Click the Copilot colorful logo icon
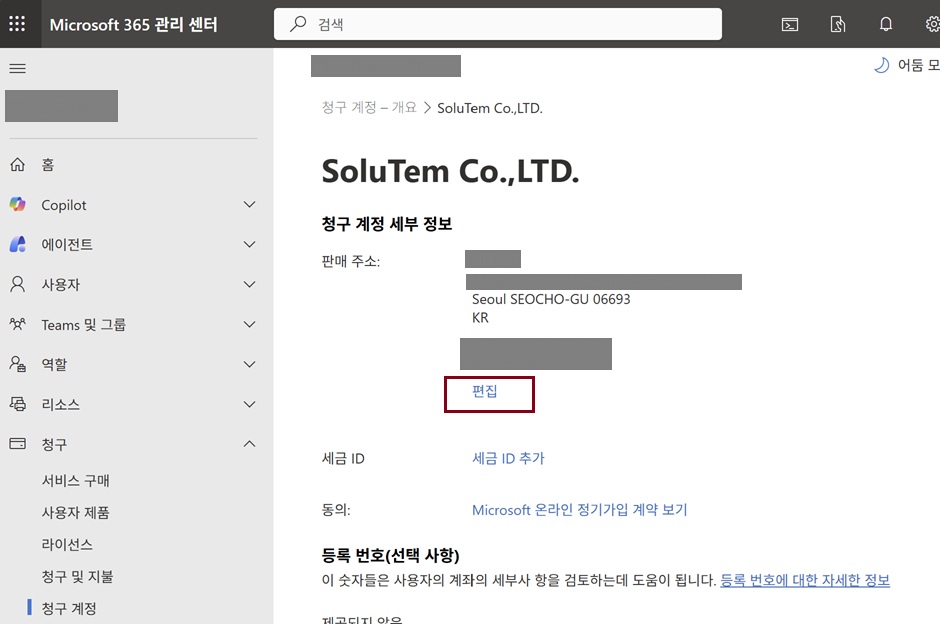The width and height of the screenshot is (940, 624). pos(17,204)
